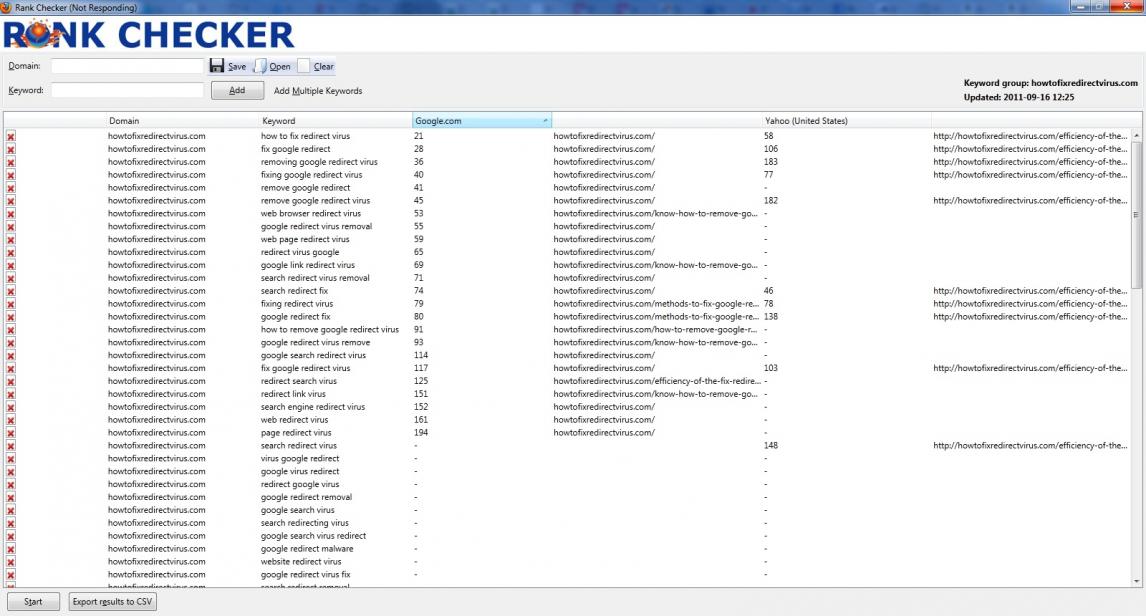Remove the 'redirect virus google' row

(11, 253)
